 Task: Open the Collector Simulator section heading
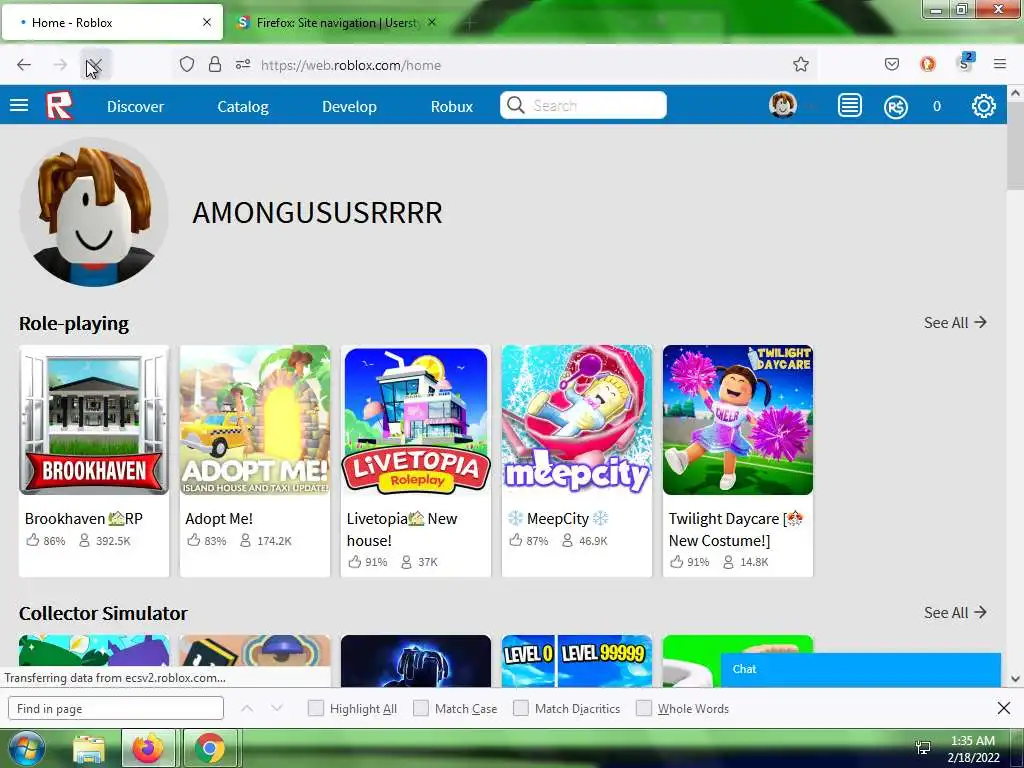[x=103, y=613]
